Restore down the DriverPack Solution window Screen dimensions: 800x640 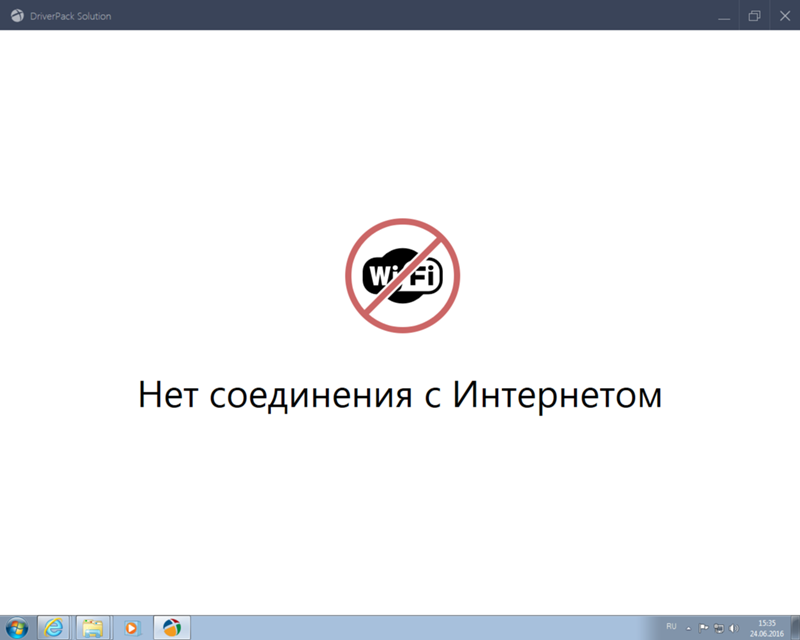click(754, 16)
